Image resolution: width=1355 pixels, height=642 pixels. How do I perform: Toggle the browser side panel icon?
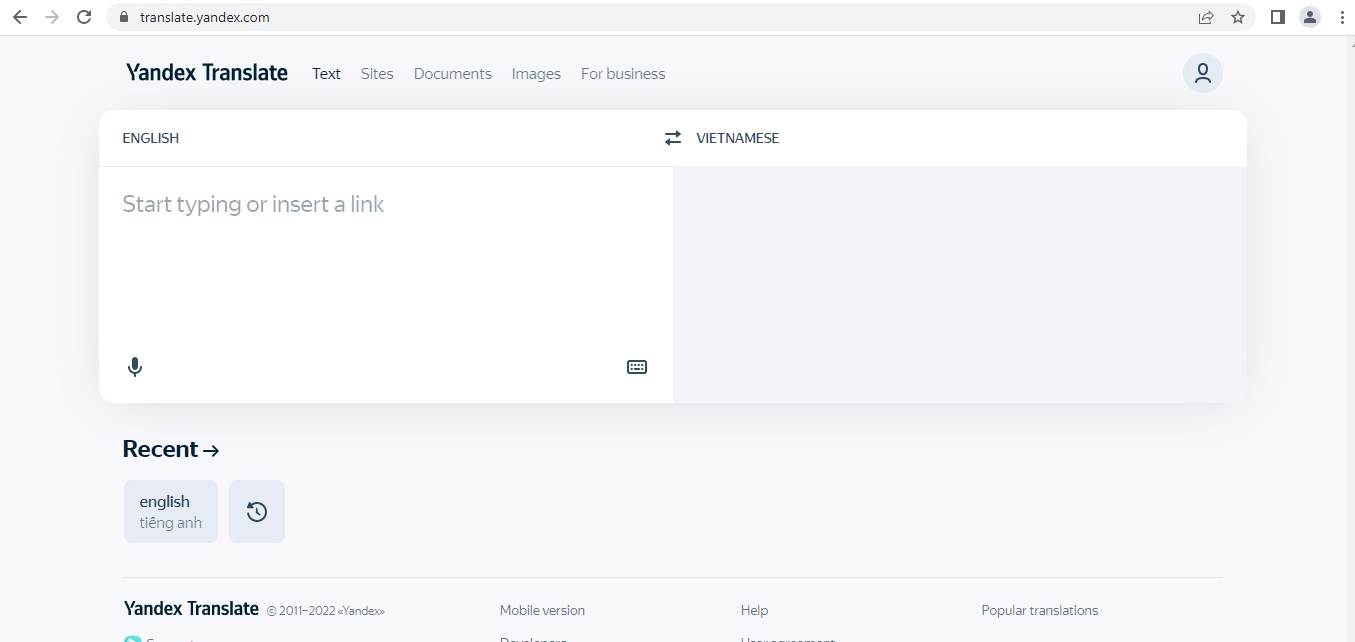click(1277, 17)
